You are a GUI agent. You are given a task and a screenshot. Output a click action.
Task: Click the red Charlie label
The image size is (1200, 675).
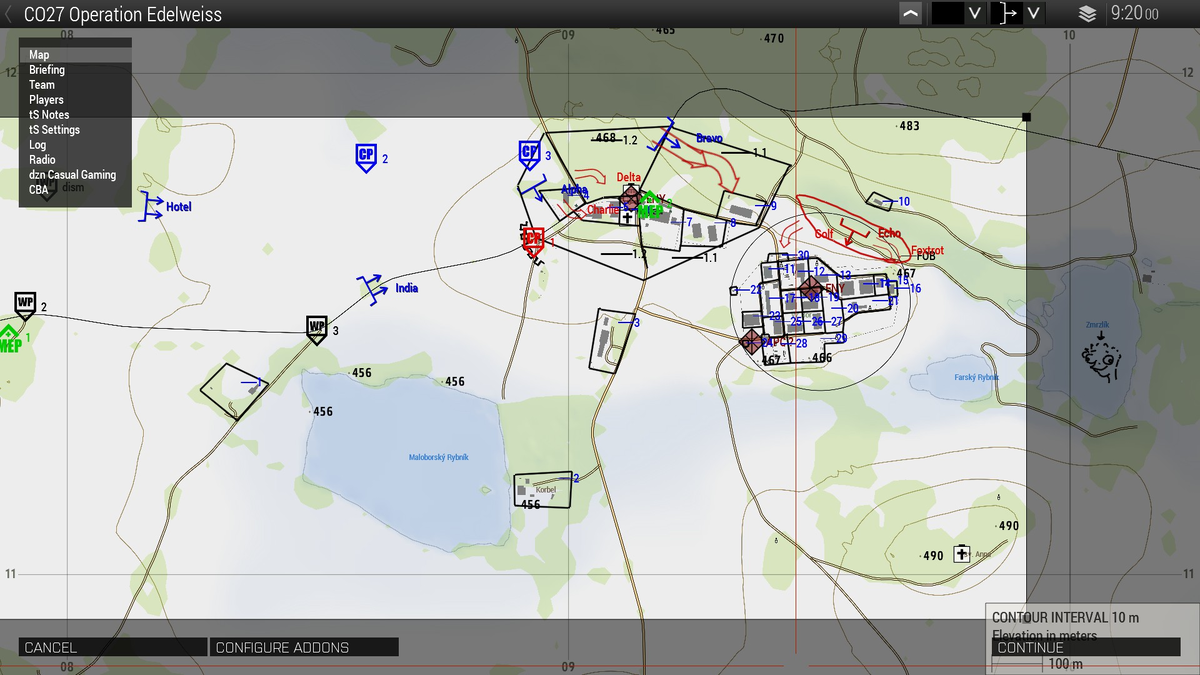[603, 210]
